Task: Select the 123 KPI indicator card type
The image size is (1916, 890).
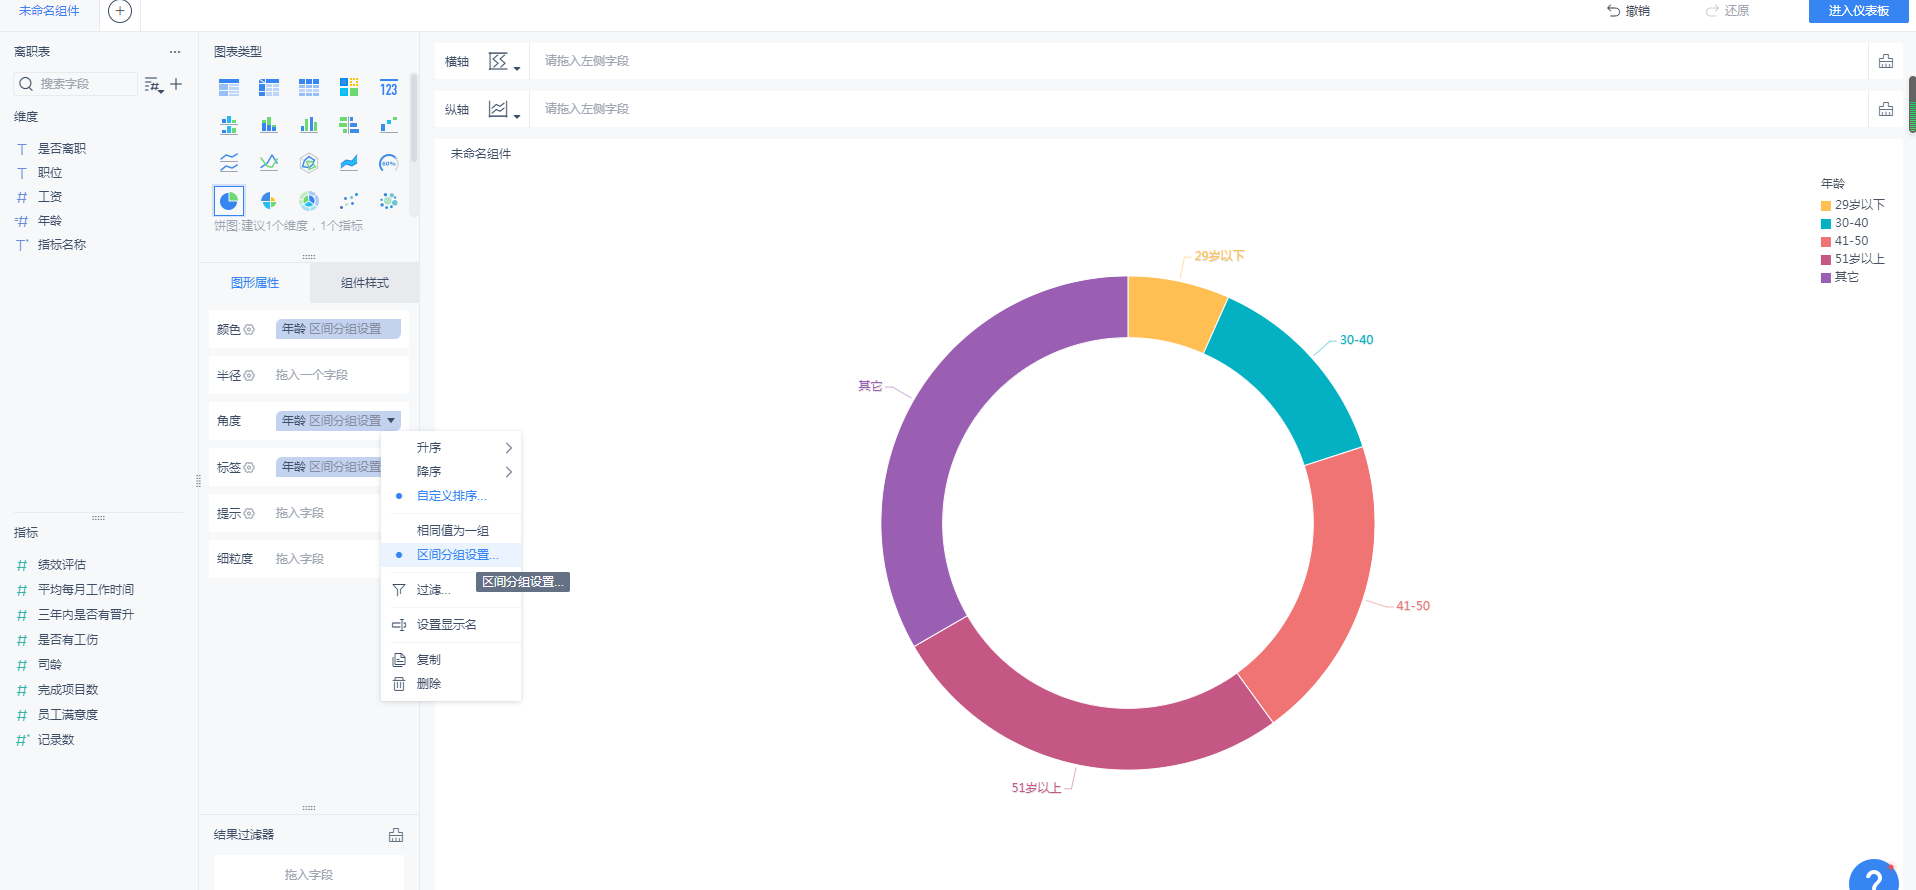Action: coord(389,88)
